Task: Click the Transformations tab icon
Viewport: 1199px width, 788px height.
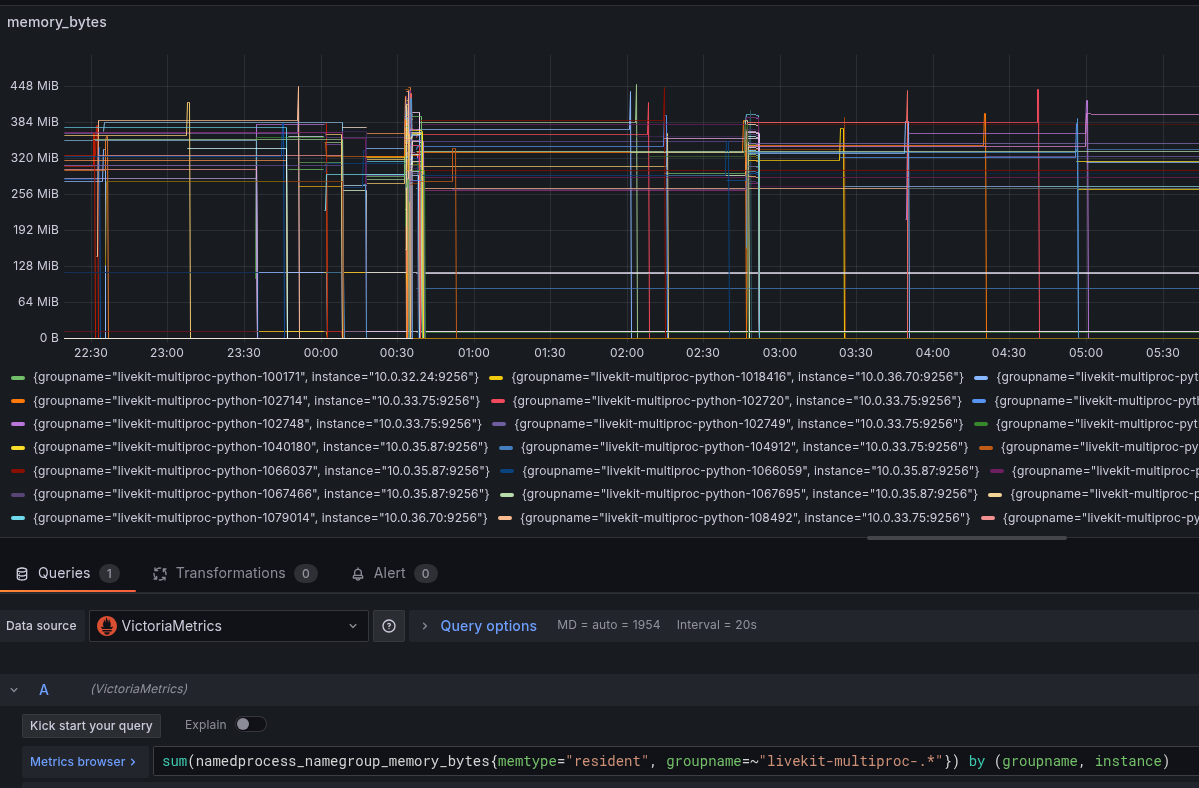Action: [160, 574]
